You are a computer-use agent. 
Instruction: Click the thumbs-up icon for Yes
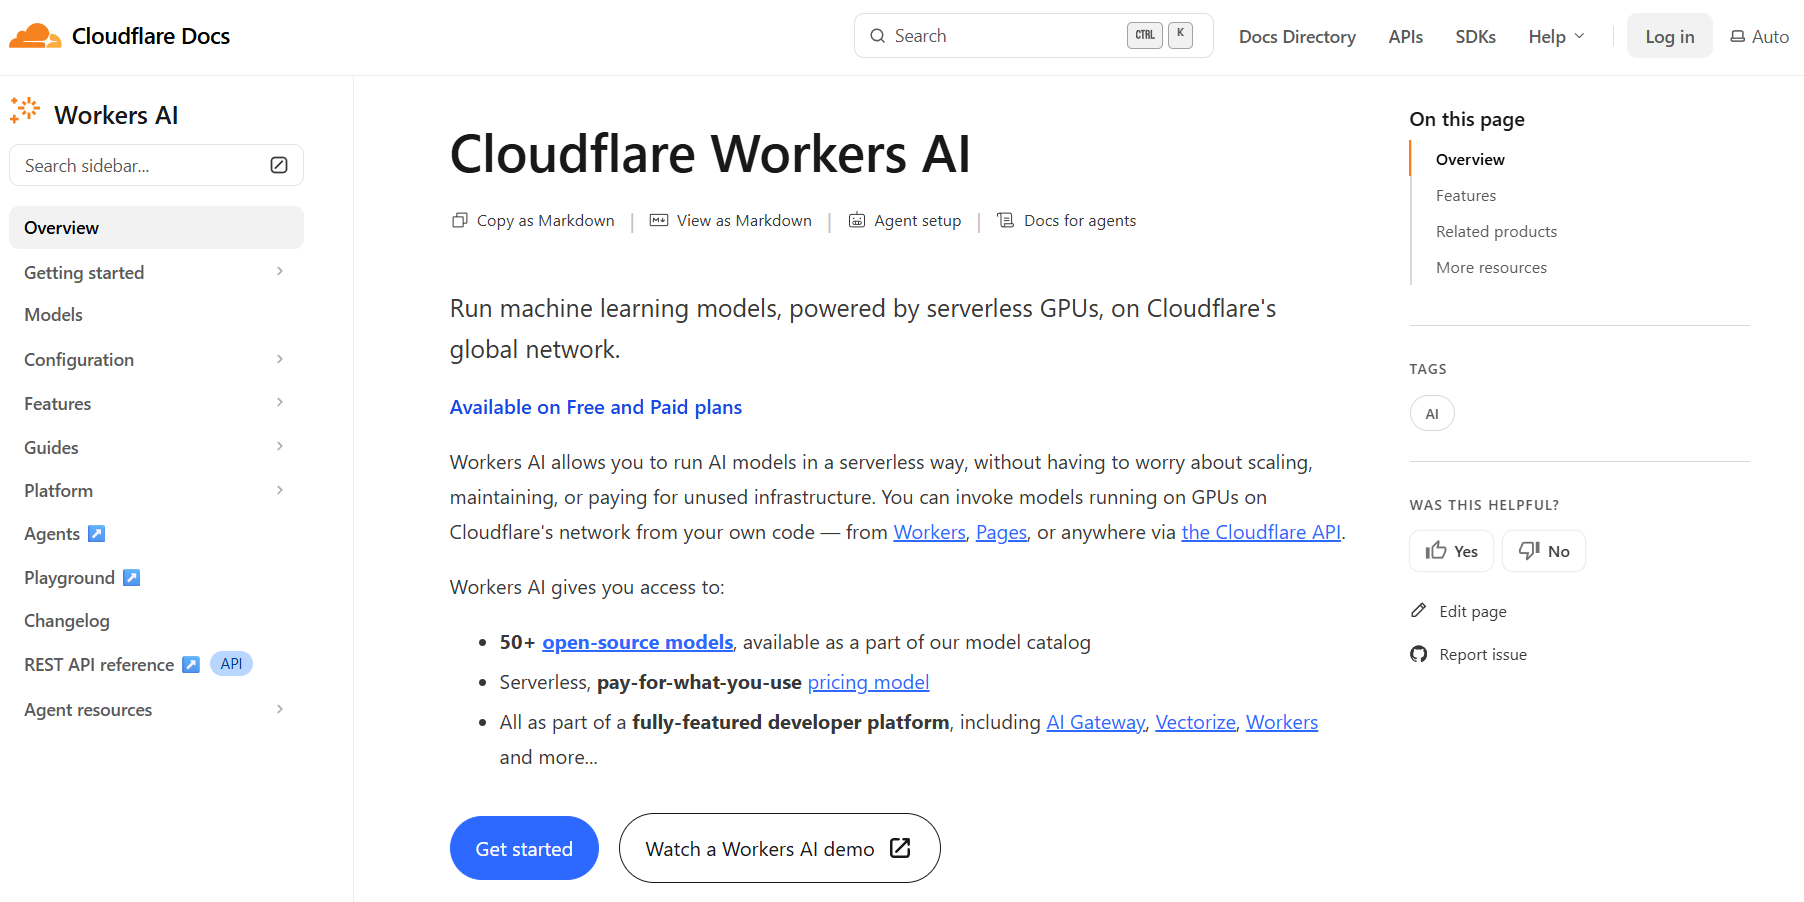(x=1436, y=551)
